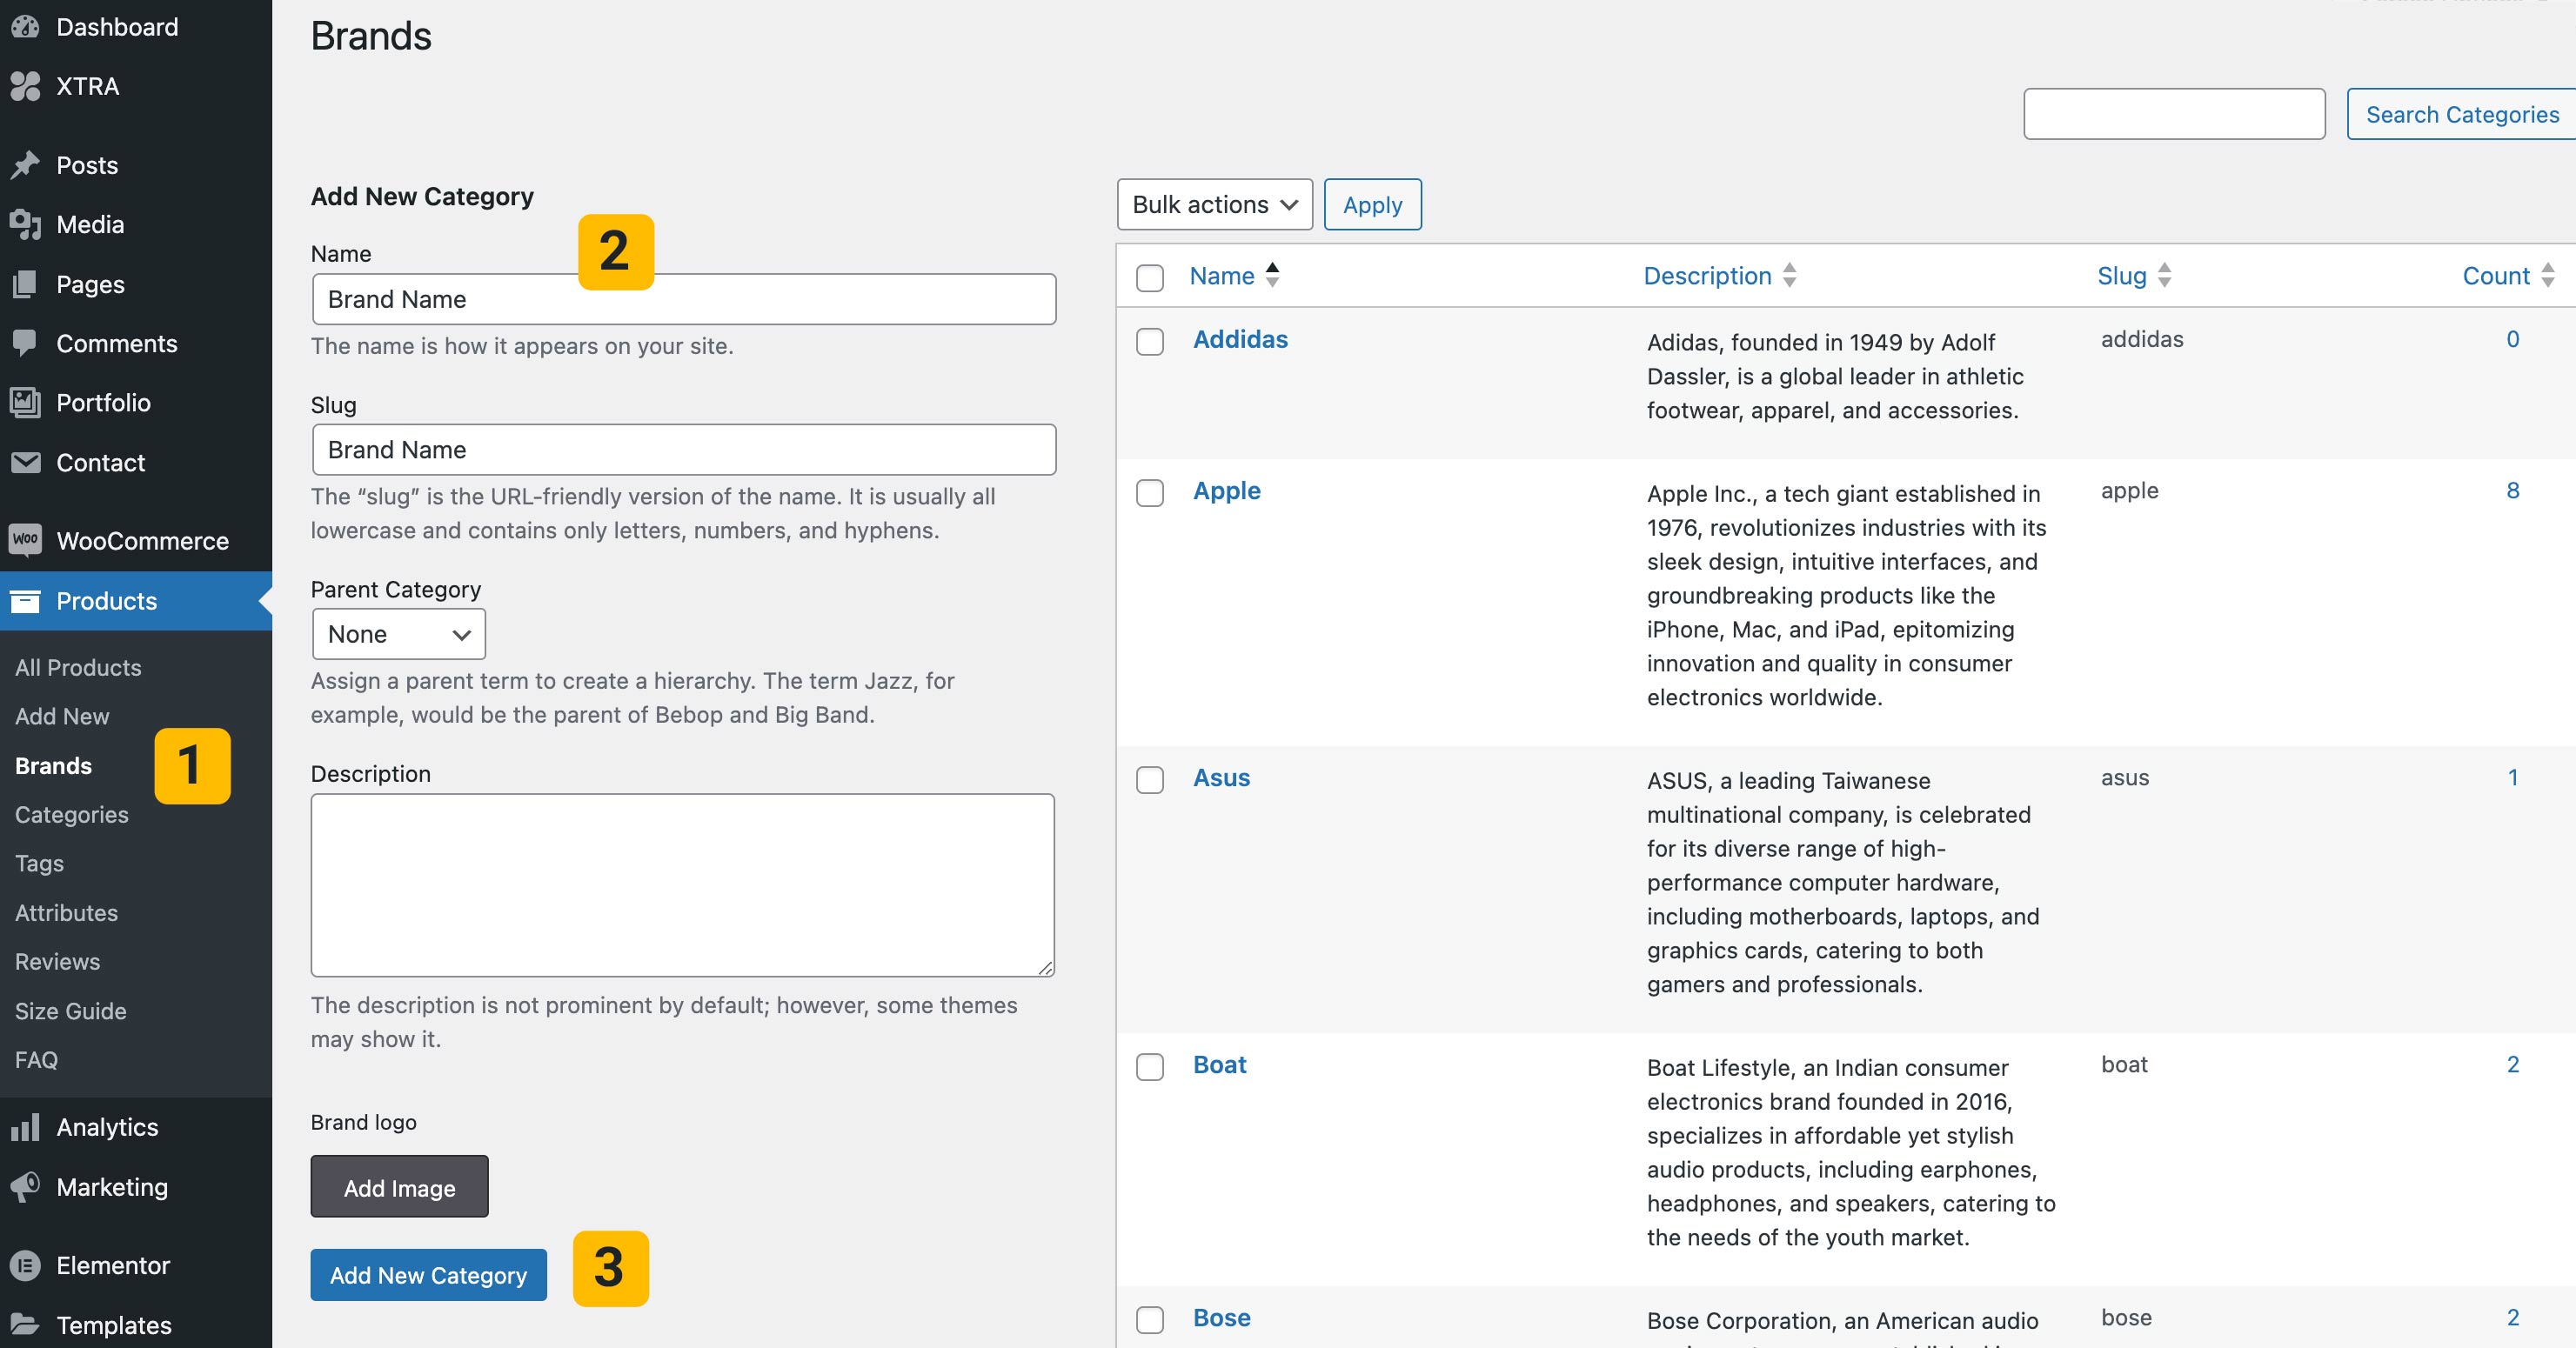2576x1348 pixels.
Task: Check the Asus row checkbox
Action: (x=1150, y=780)
